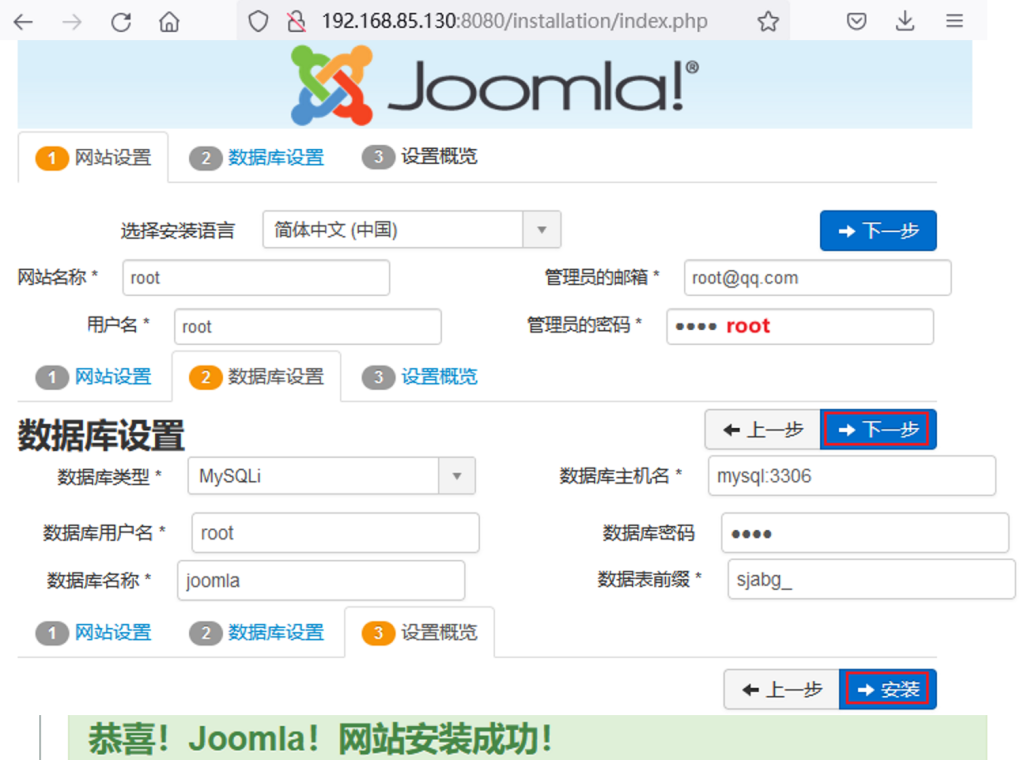This screenshot has height=760, width=1024.
Task: Focus the 数据表前缀 field
Action: pyautogui.click(x=871, y=579)
